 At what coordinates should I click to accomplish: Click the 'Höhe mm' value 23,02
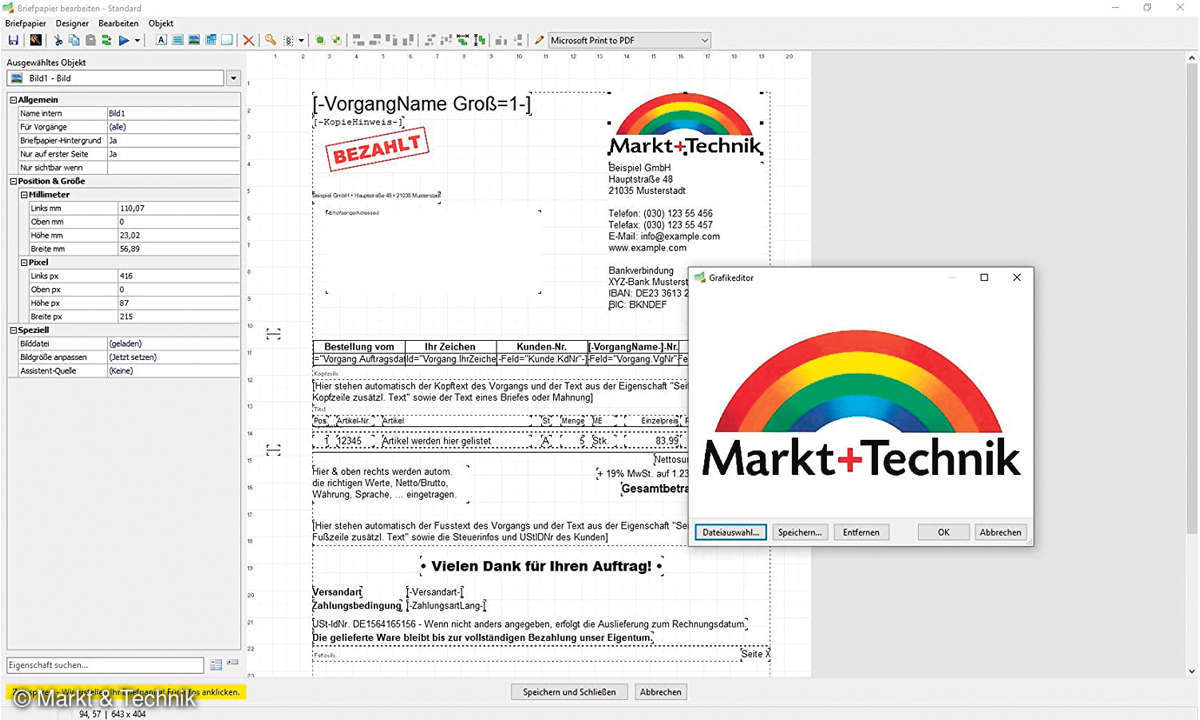179,235
